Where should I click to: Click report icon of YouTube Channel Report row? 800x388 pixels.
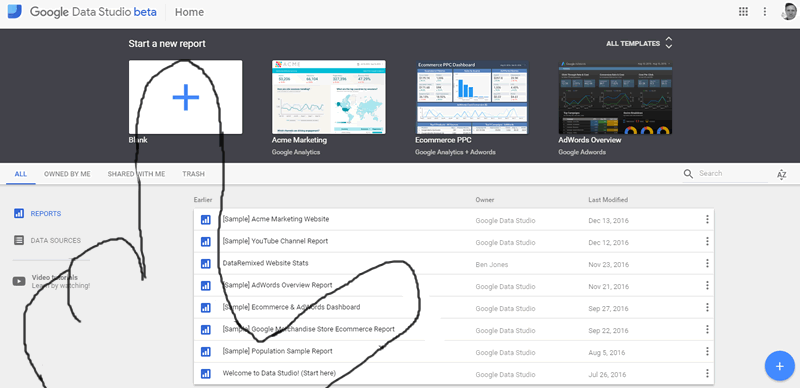(x=206, y=241)
